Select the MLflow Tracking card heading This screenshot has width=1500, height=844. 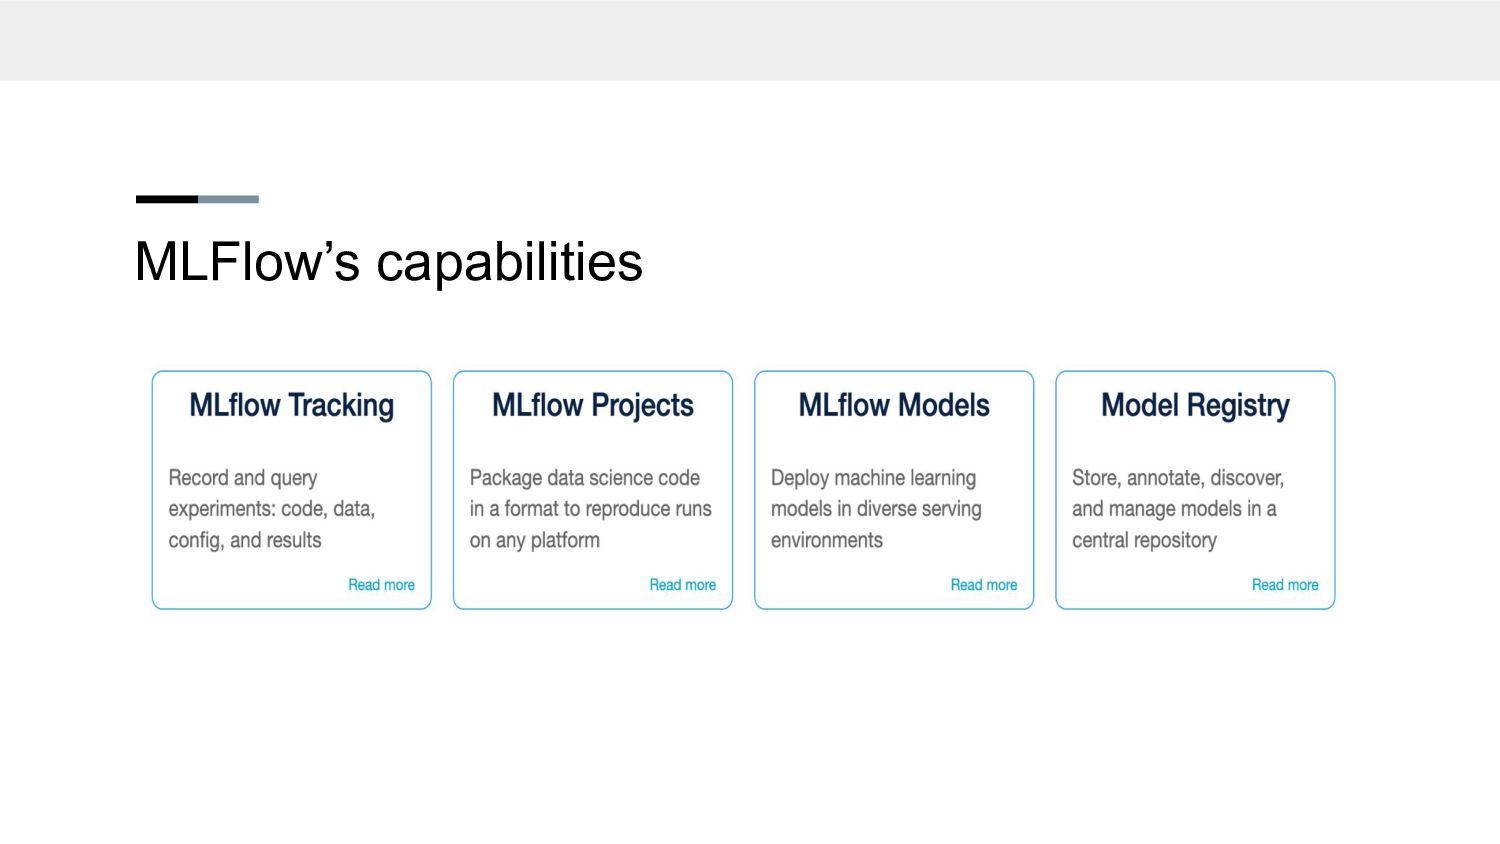point(292,405)
